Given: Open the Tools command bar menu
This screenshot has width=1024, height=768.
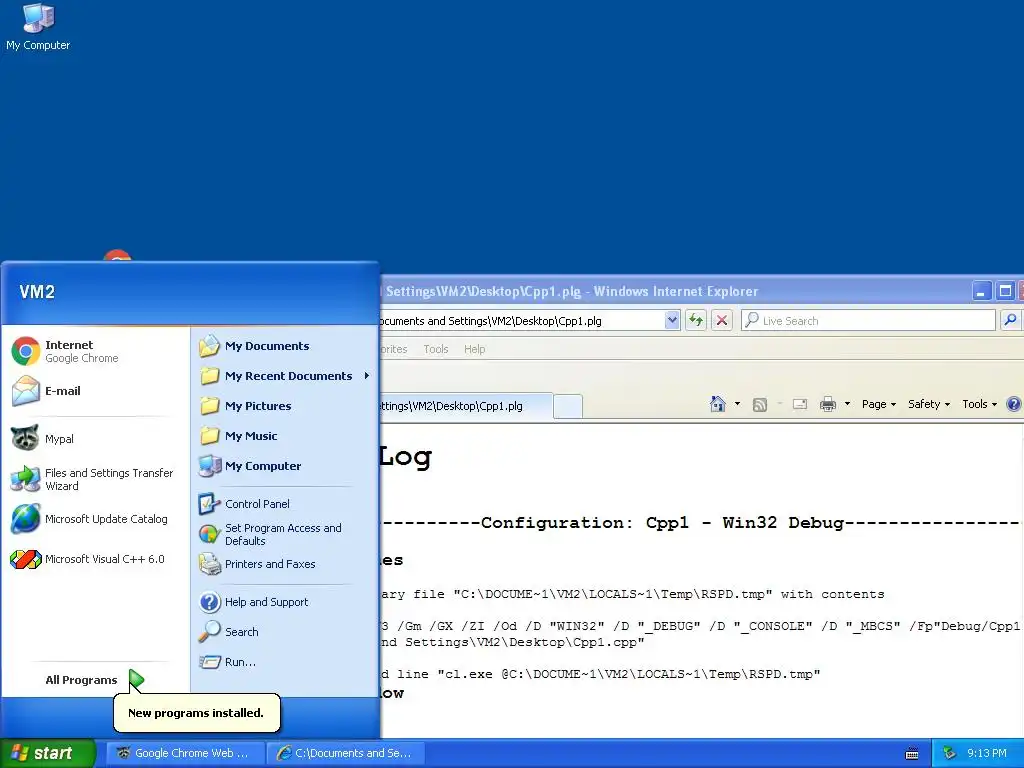Looking at the screenshot, I should [980, 404].
